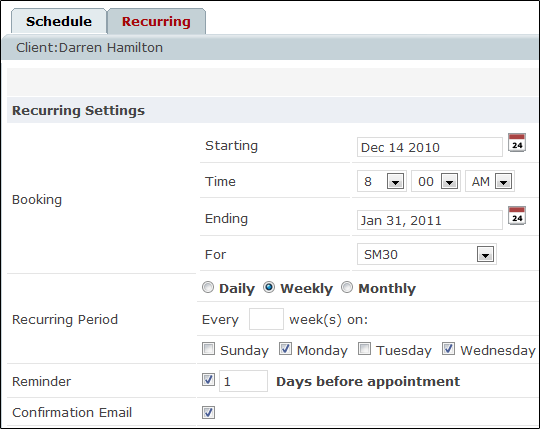Toggle the Reminder checkbox
This screenshot has width=540, height=429.
coord(208,379)
